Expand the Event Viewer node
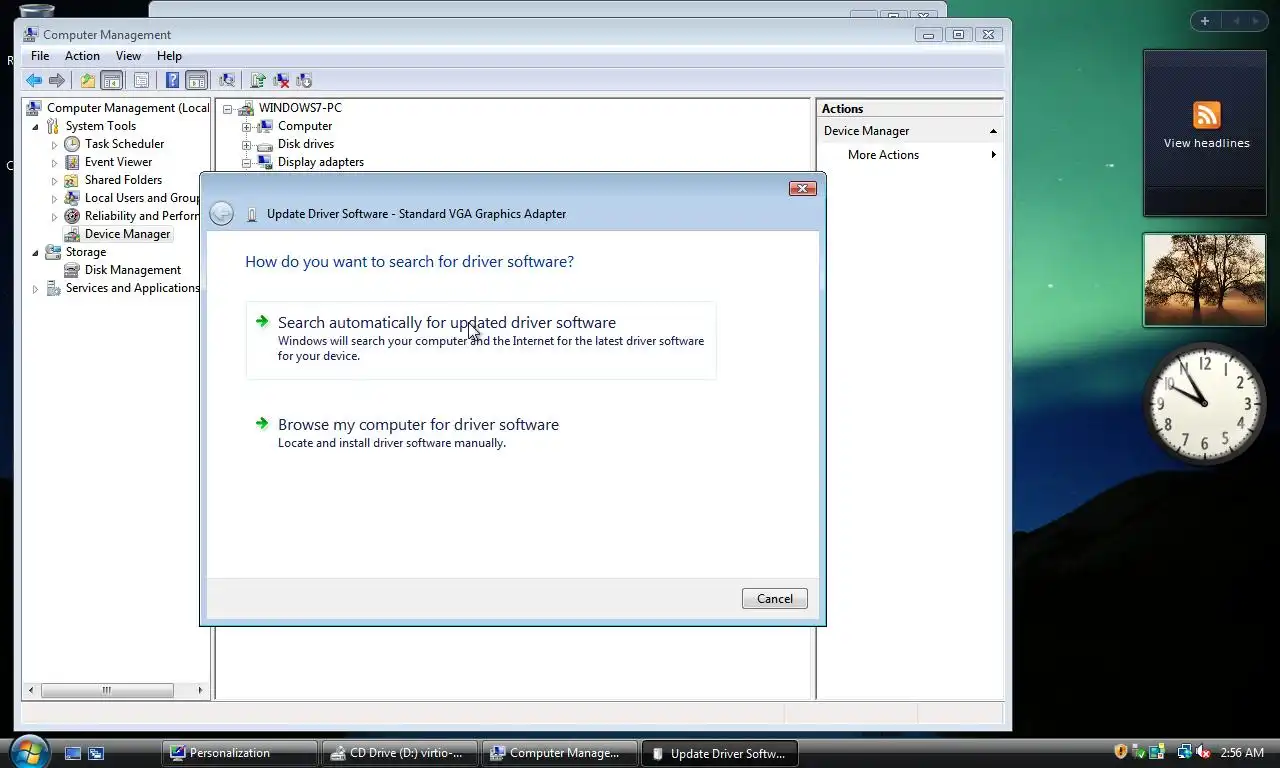1280x768 pixels. click(x=55, y=163)
